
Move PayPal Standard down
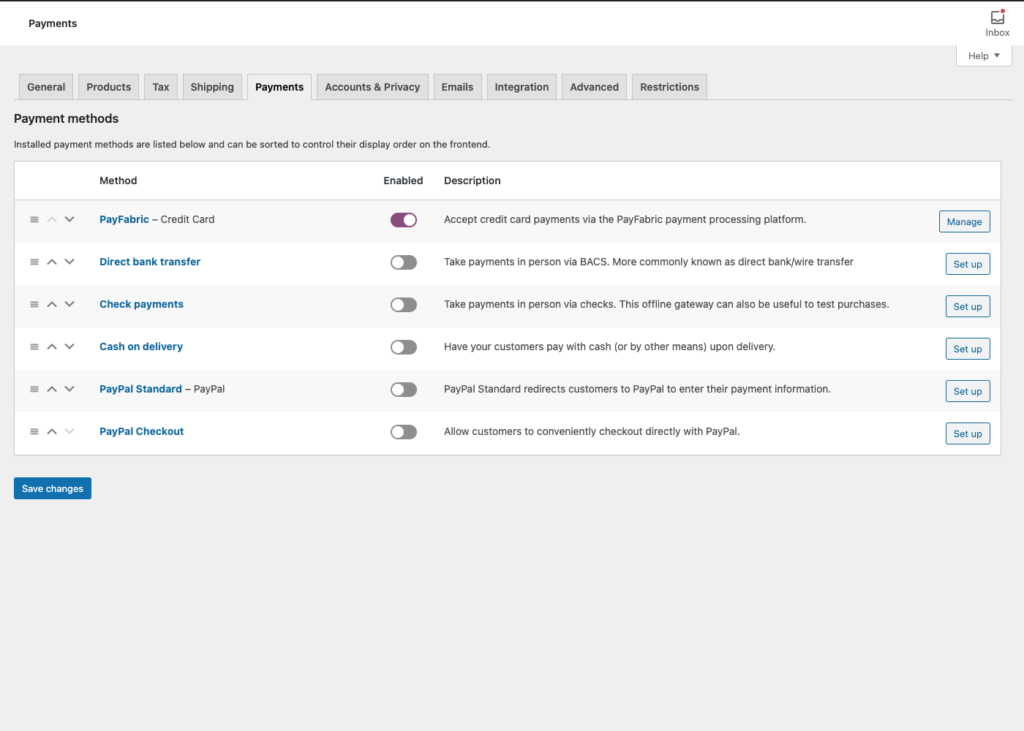(69, 389)
